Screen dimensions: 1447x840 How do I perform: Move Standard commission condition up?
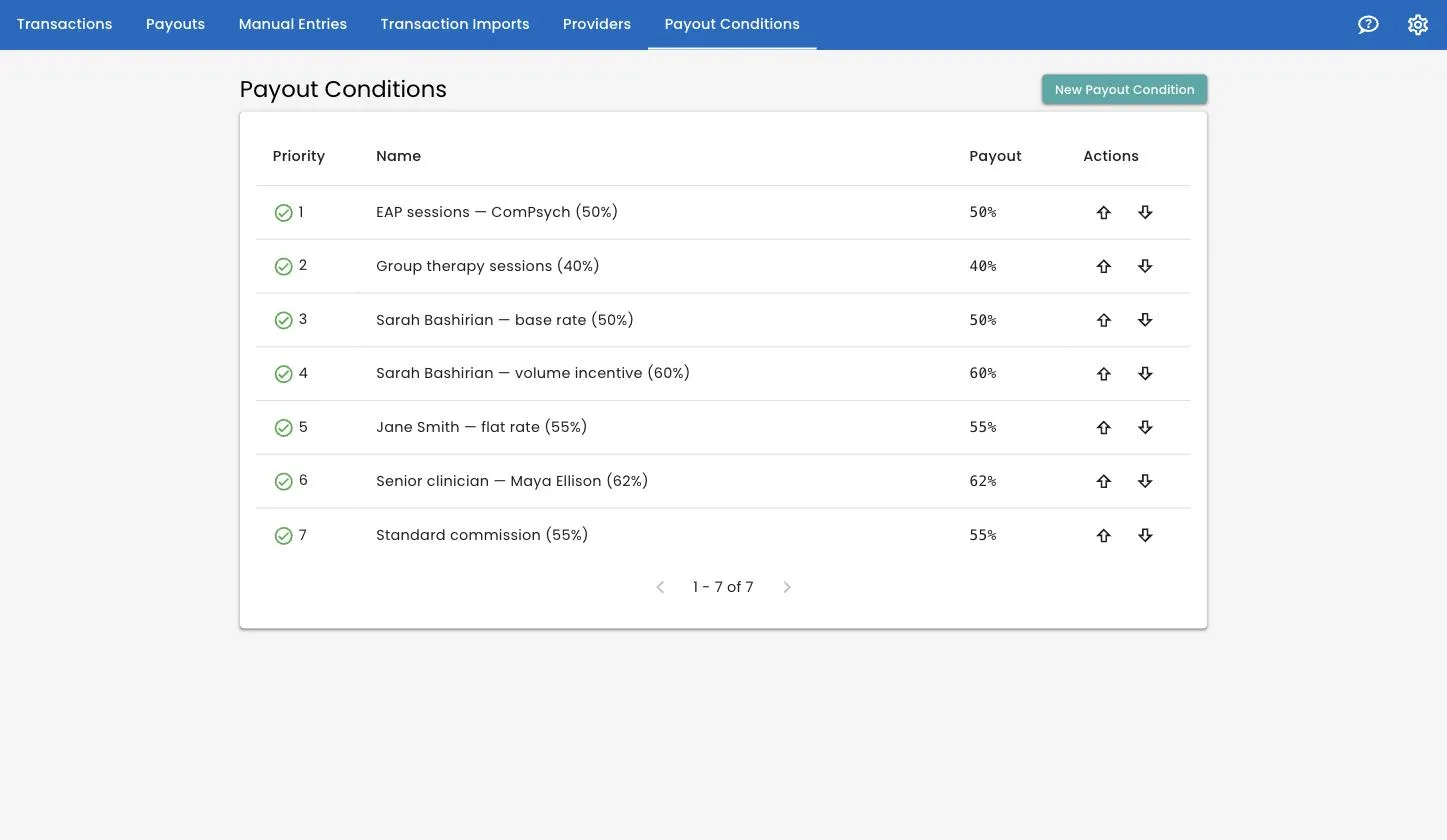click(x=1103, y=535)
